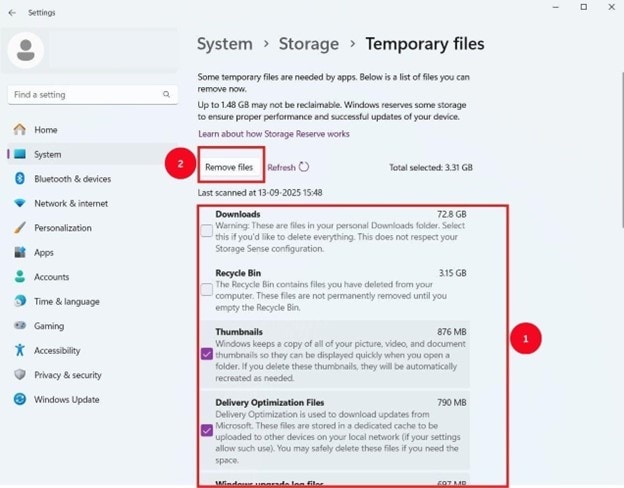This screenshot has height=488, width=624.
Task: Open Learn about how Storage Reserve works
Action: click(274, 134)
